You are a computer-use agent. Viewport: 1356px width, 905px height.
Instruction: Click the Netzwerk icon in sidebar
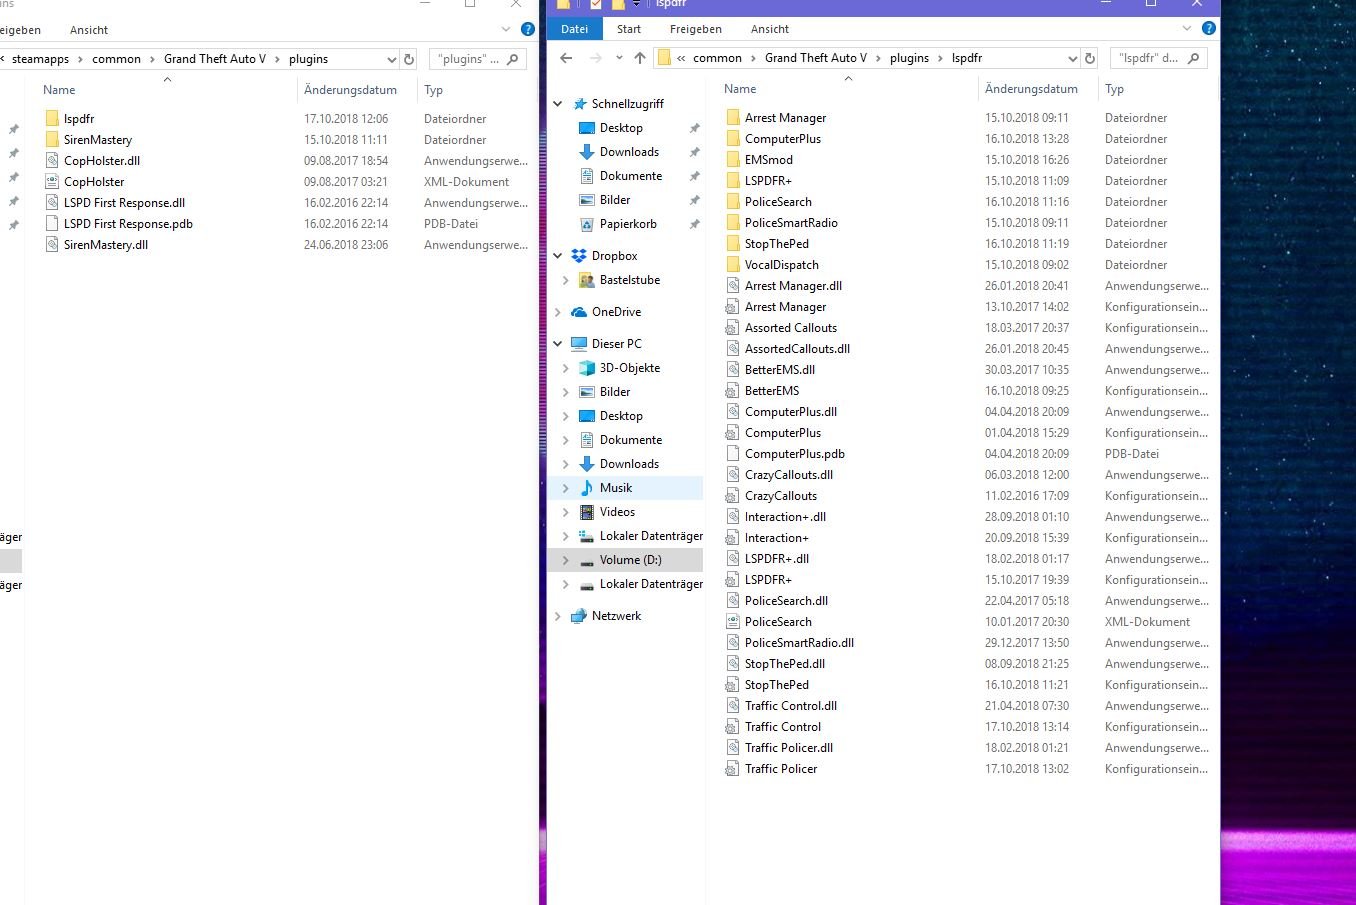point(579,616)
